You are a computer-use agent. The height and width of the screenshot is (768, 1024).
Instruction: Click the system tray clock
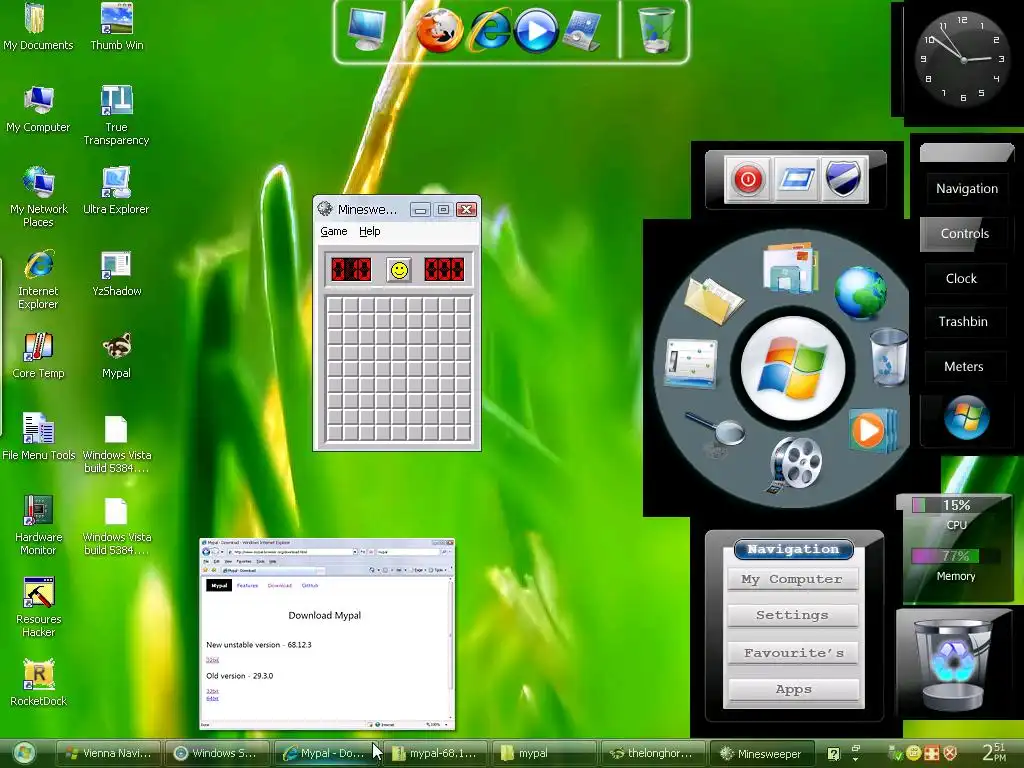tap(994, 752)
